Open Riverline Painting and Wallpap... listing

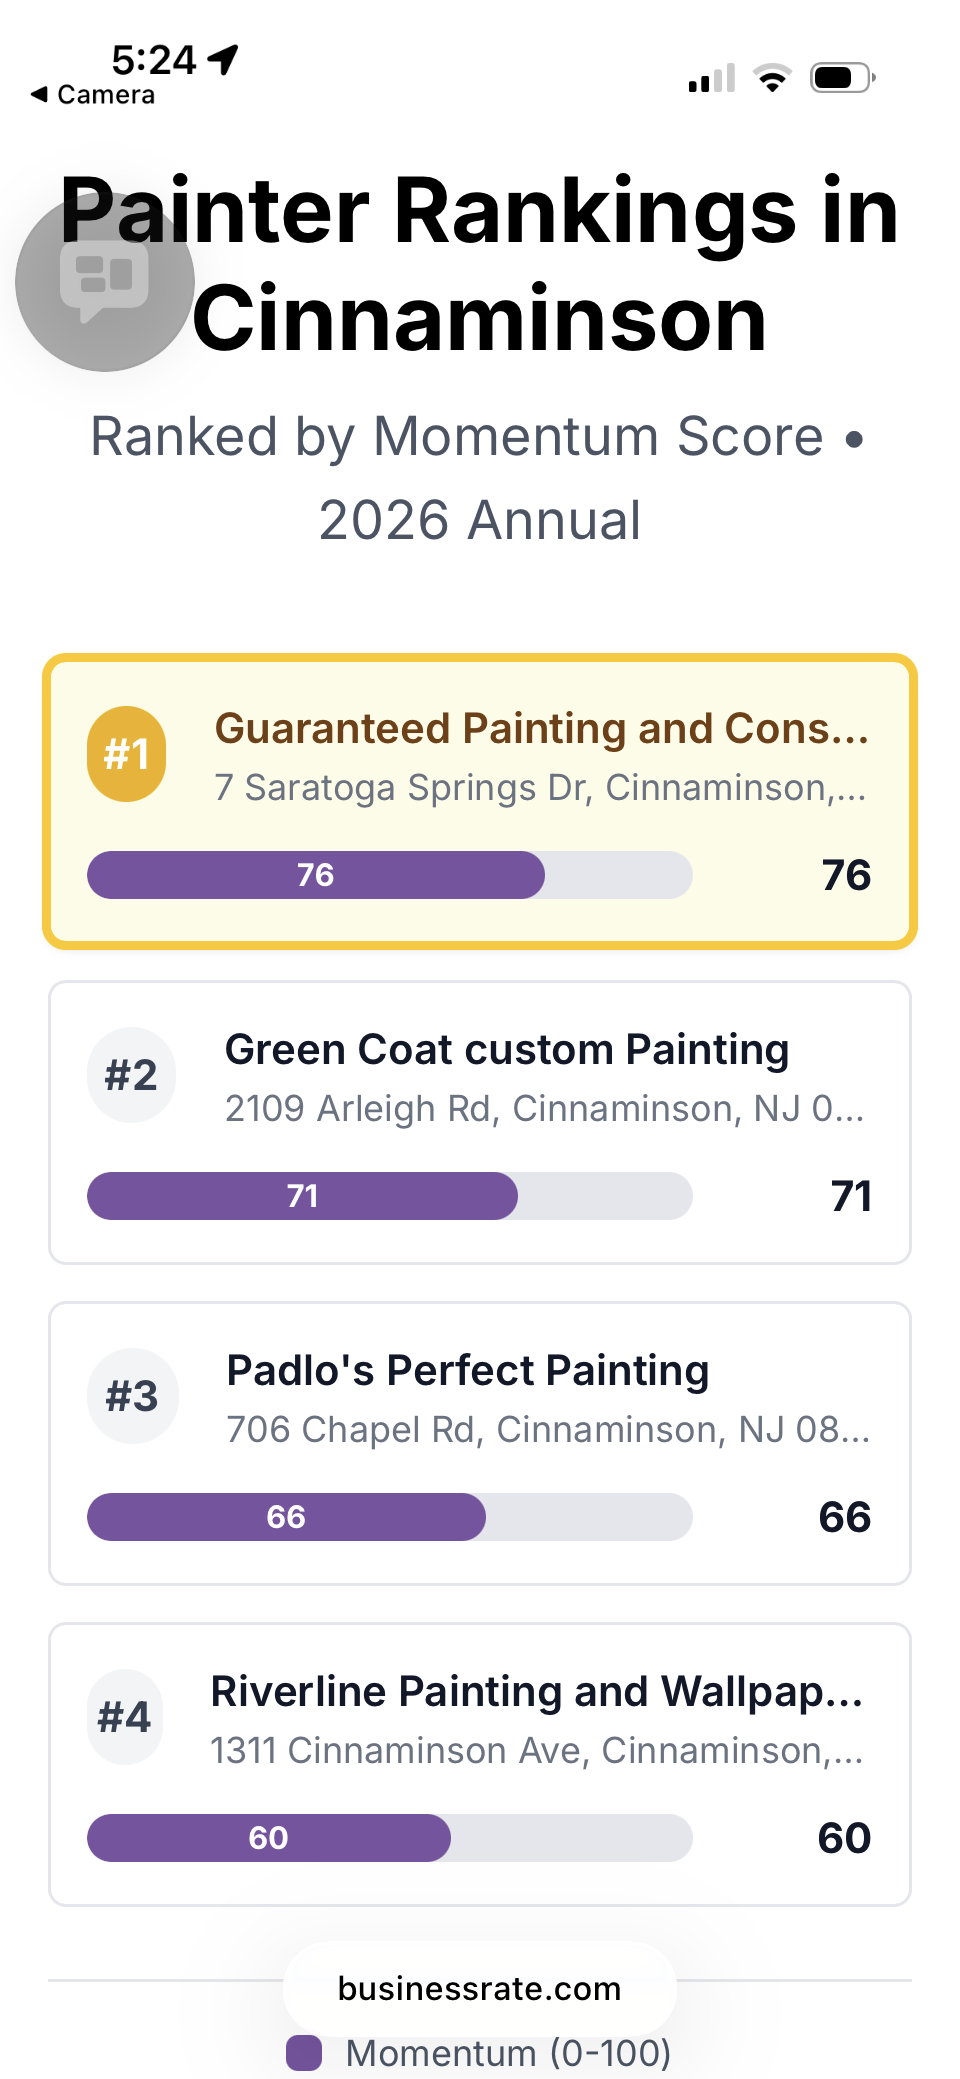click(536, 1692)
